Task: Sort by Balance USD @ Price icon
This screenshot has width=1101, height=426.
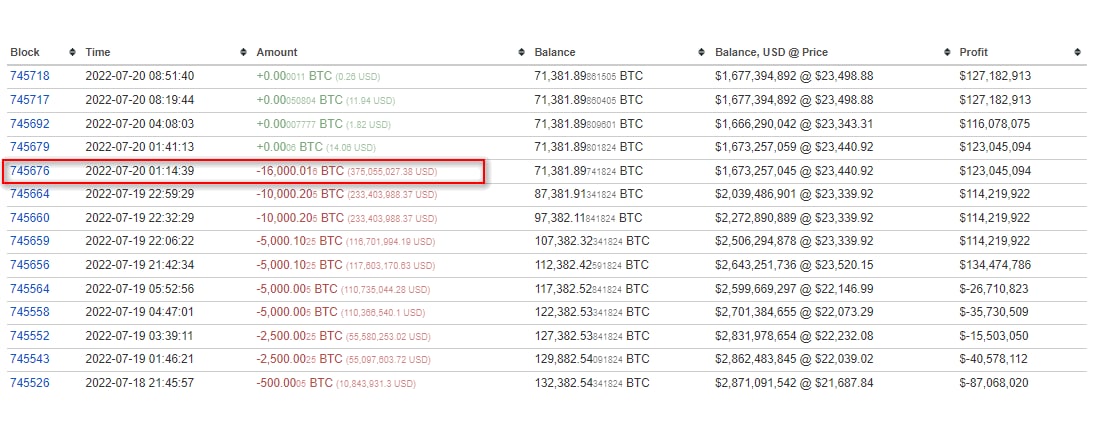Action: click(x=947, y=52)
